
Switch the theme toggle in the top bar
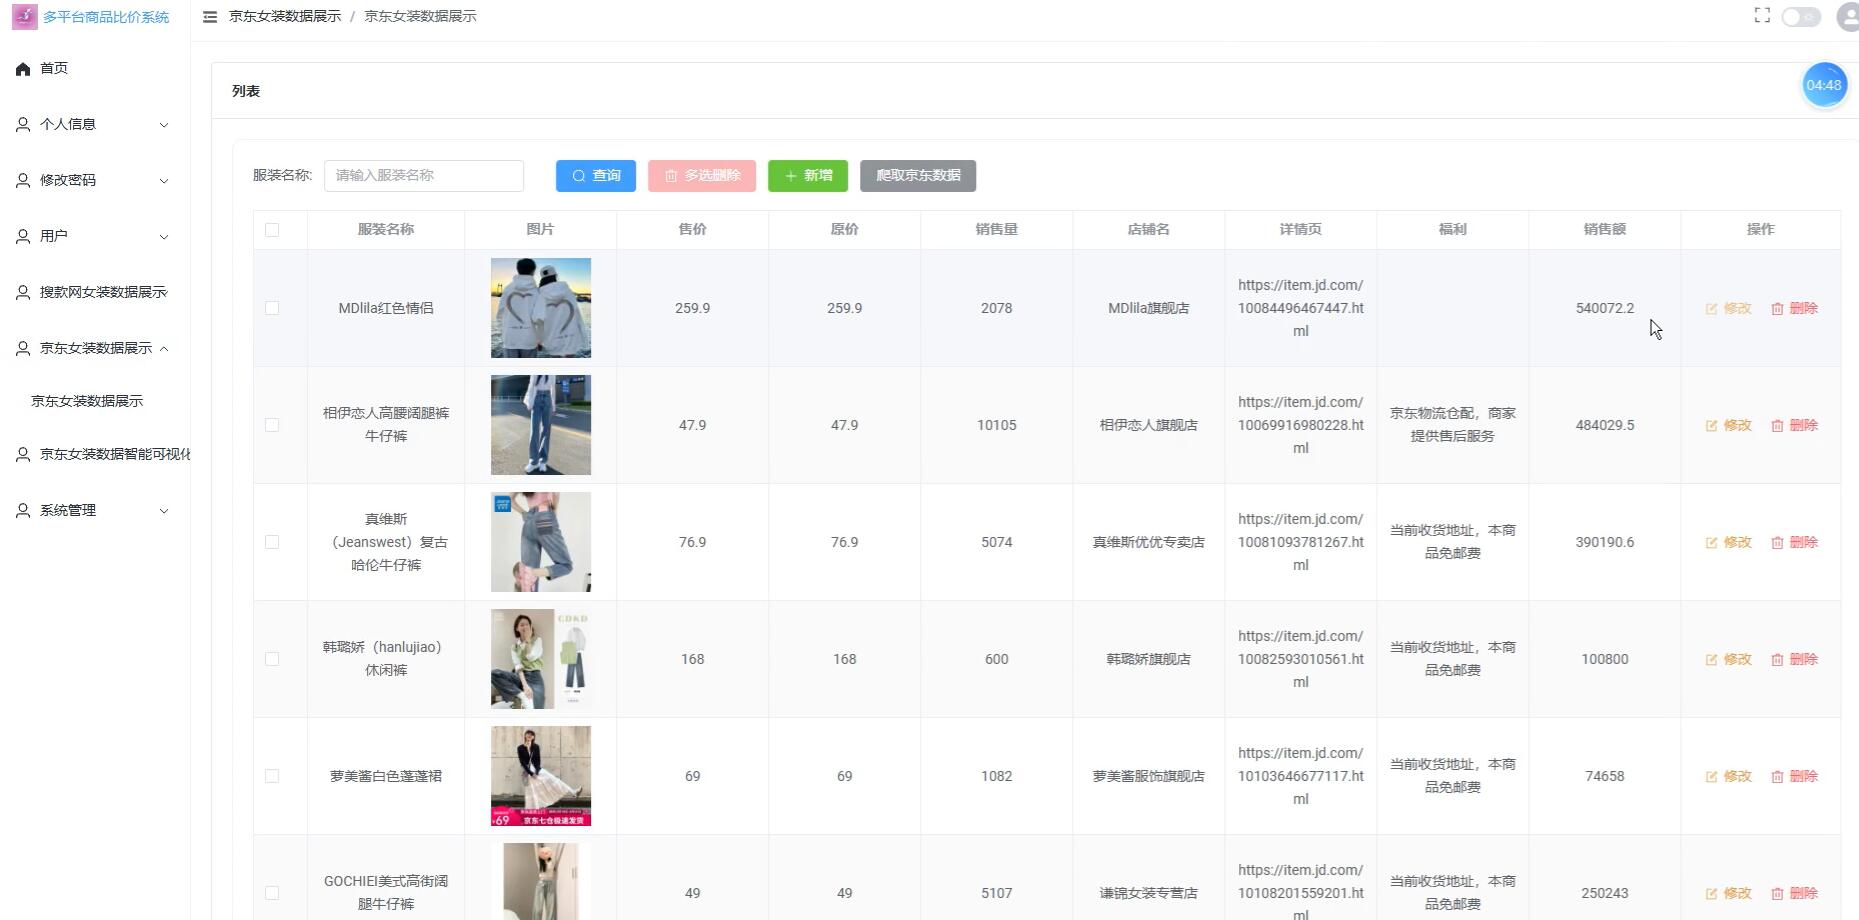click(1799, 16)
